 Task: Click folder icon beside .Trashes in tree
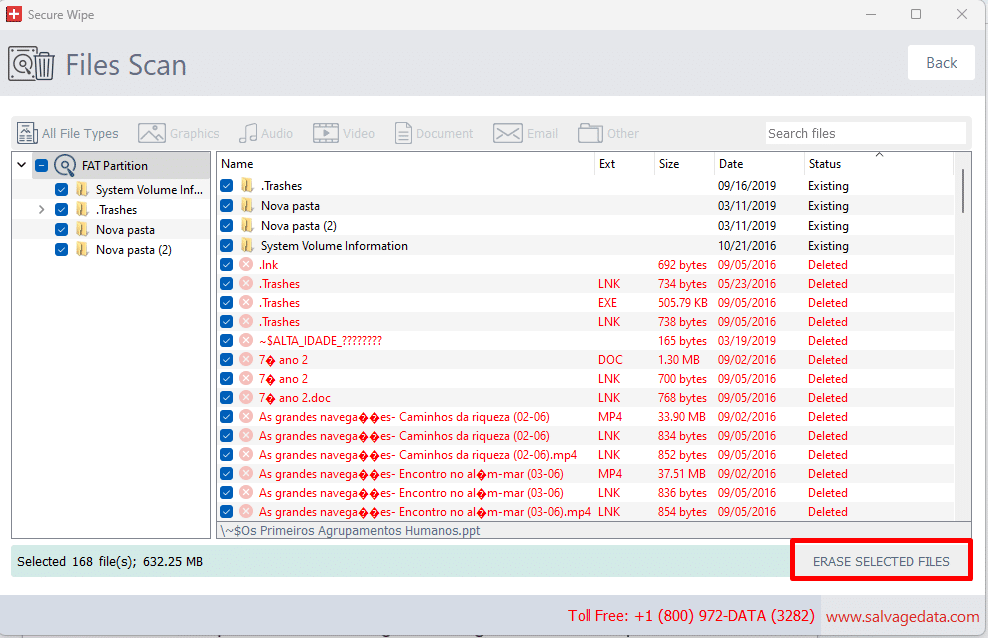[82, 210]
